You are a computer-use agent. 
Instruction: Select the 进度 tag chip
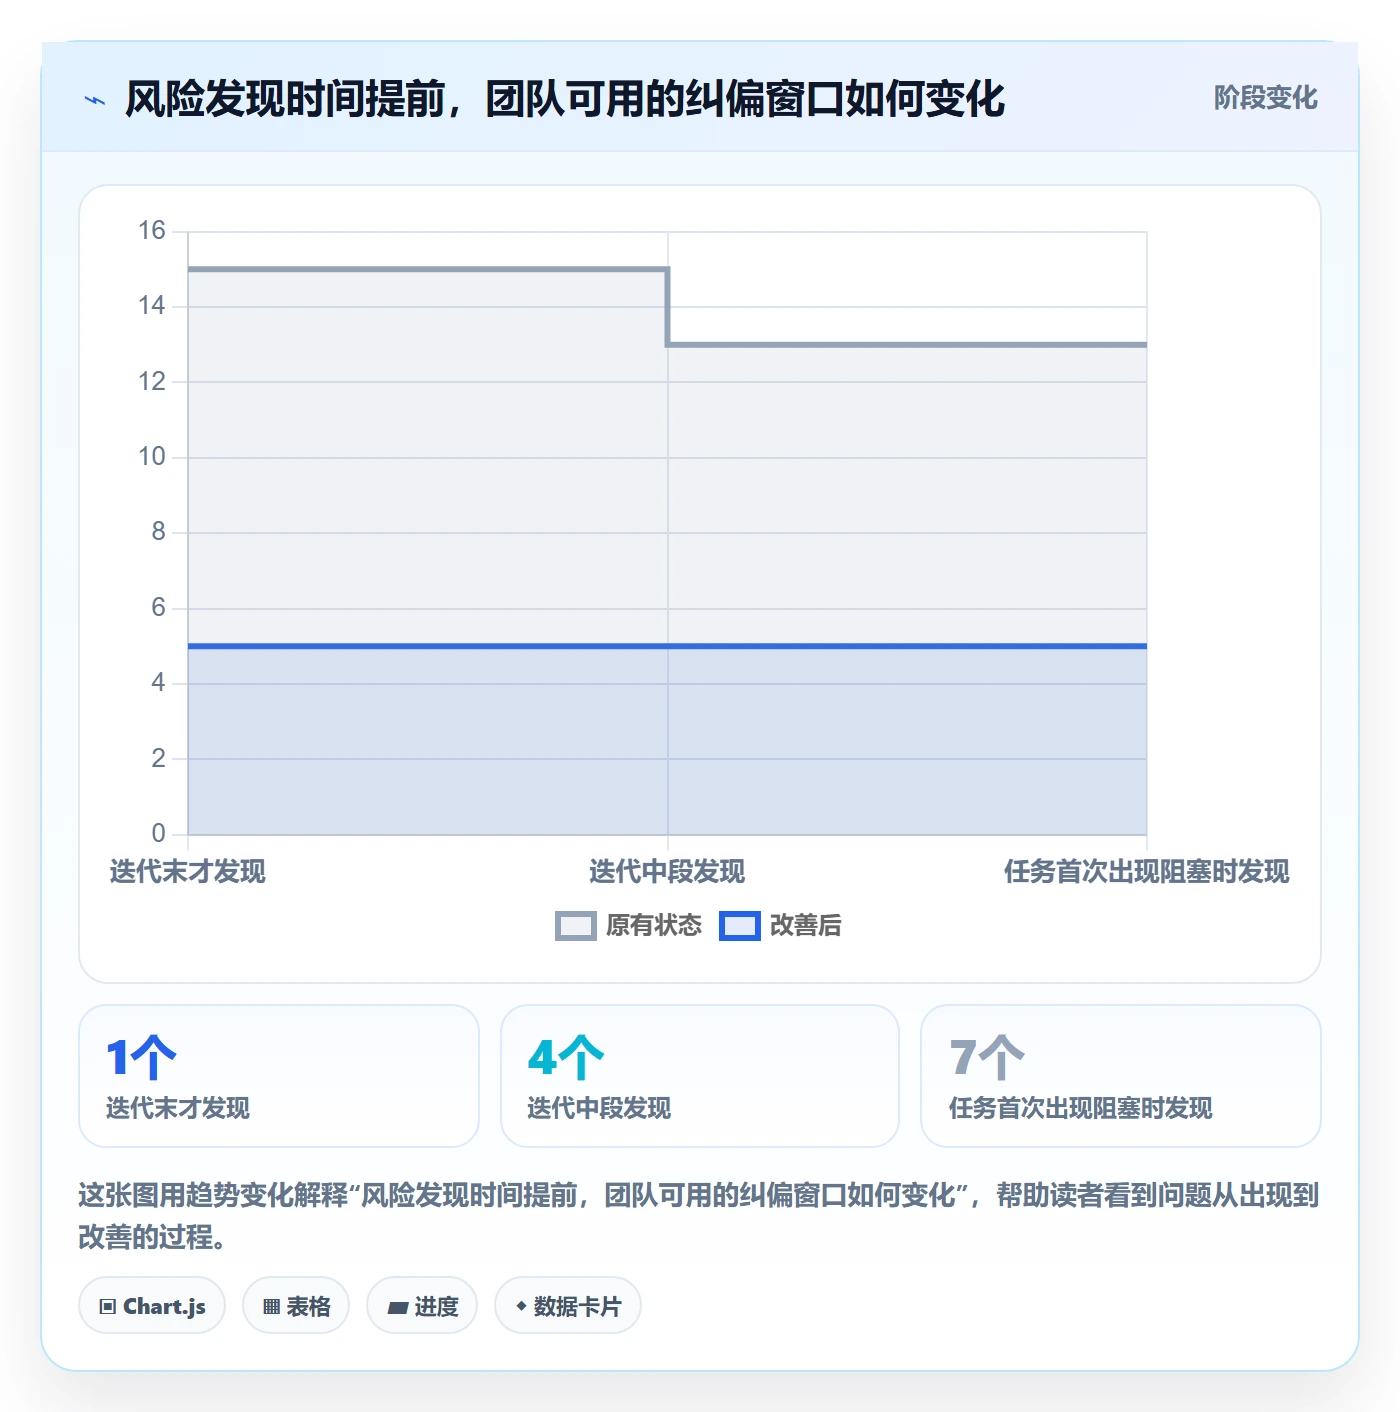click(x=422, y=1306)
